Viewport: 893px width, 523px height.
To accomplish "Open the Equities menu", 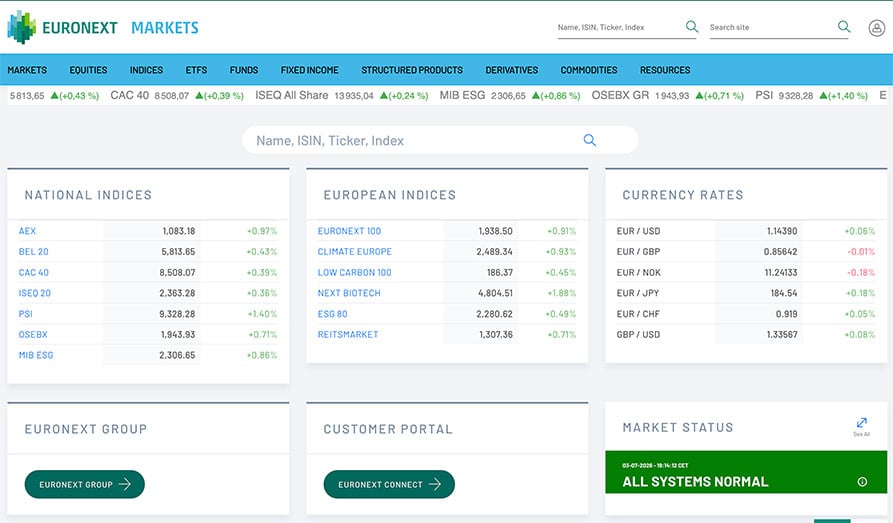I will [x=88, y=70].
